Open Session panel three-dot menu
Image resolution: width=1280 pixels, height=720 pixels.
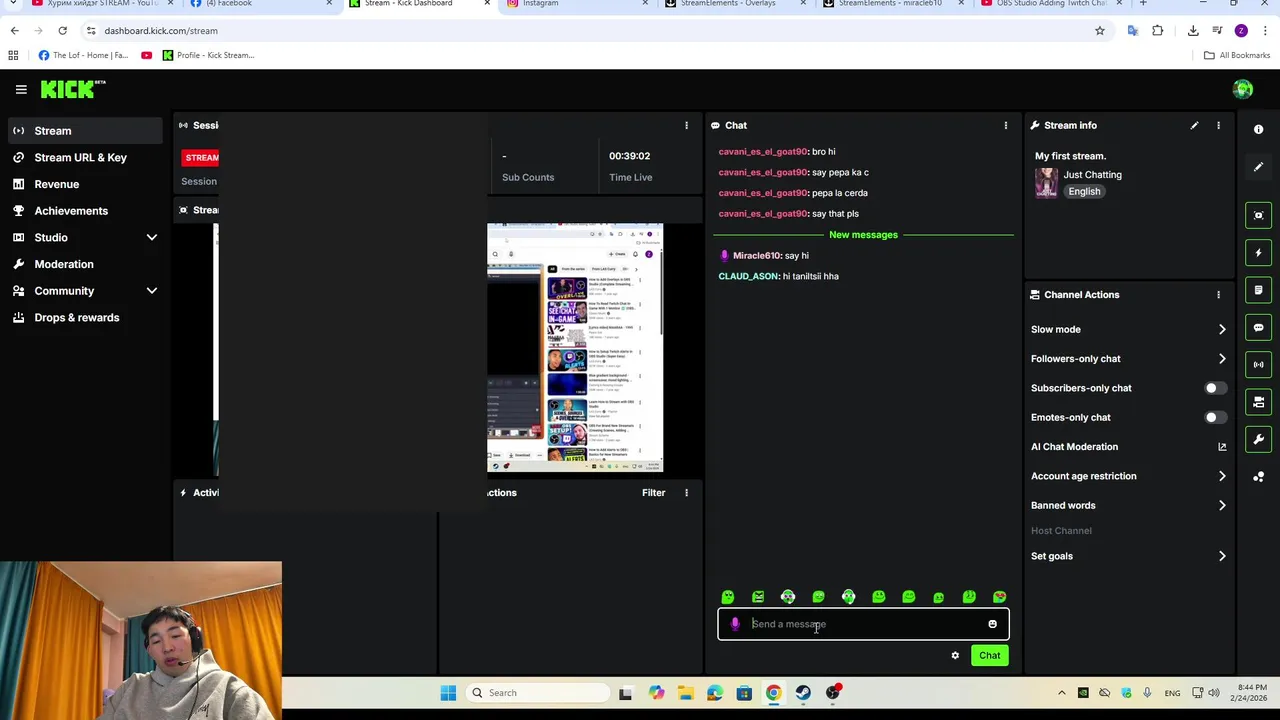coord(686,125)
